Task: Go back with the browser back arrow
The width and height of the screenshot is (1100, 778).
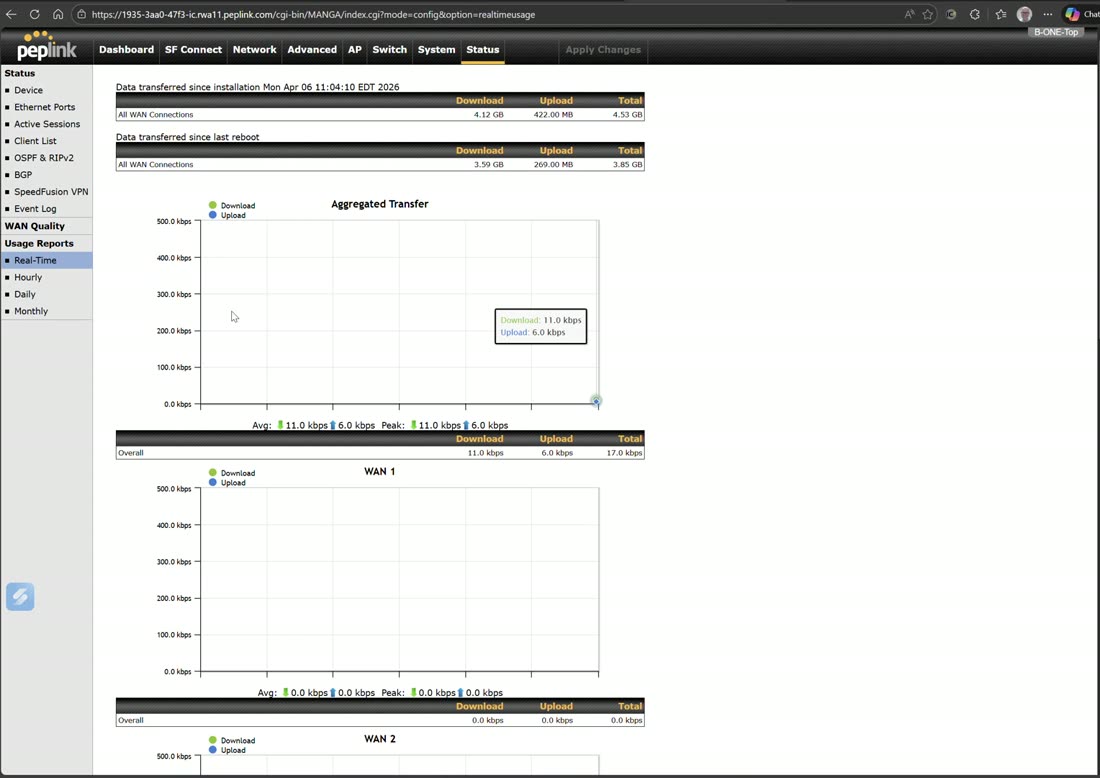Action: pos(11,14)
